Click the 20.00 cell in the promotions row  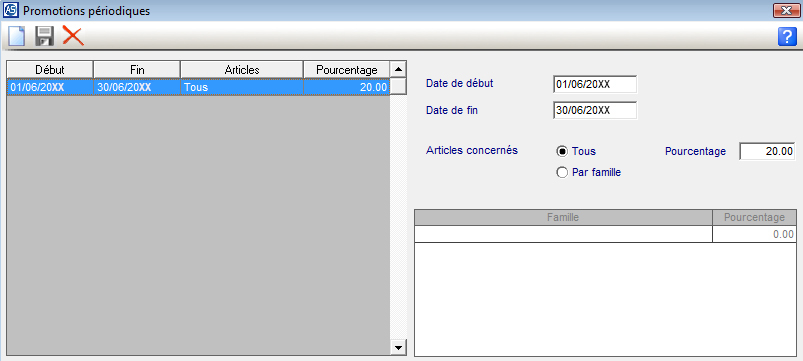[347, 87]
